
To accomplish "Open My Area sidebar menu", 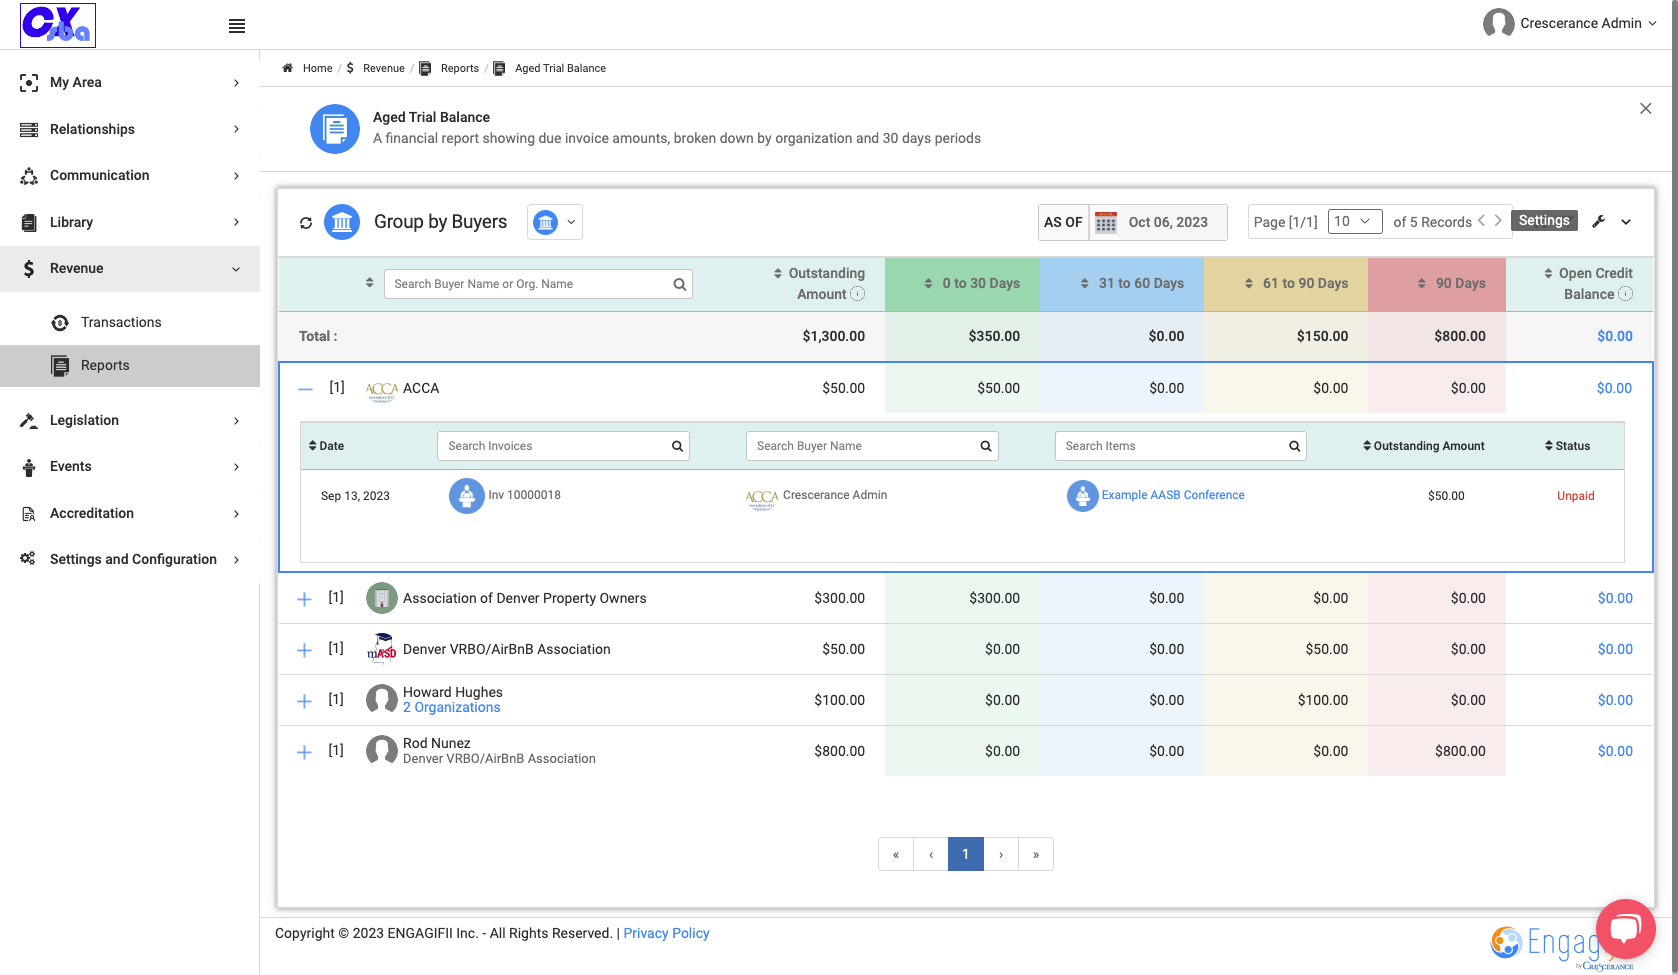I will [x=130, y=82].
